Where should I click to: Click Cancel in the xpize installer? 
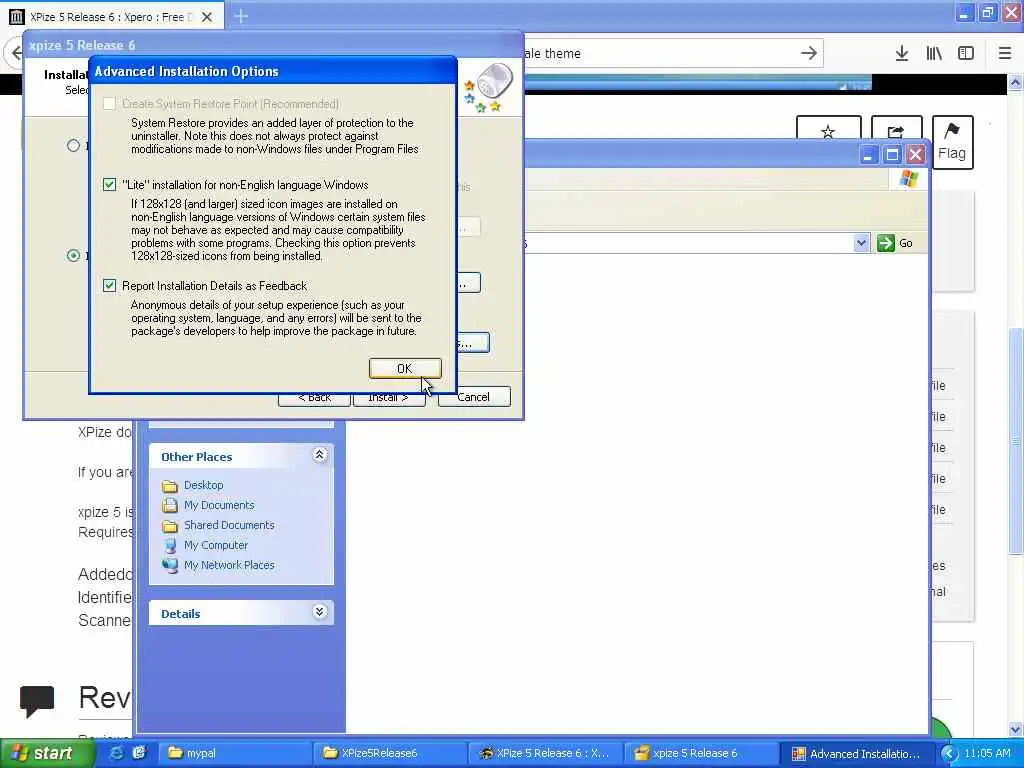click(474, 397)
